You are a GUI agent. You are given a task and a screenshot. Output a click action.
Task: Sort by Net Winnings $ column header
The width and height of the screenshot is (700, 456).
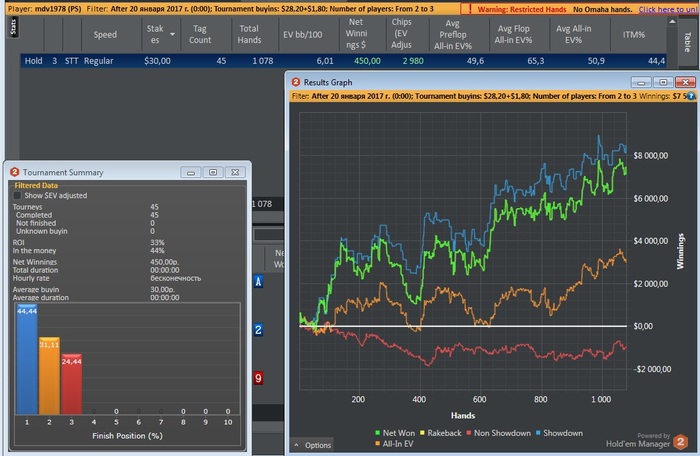point(356,33)
